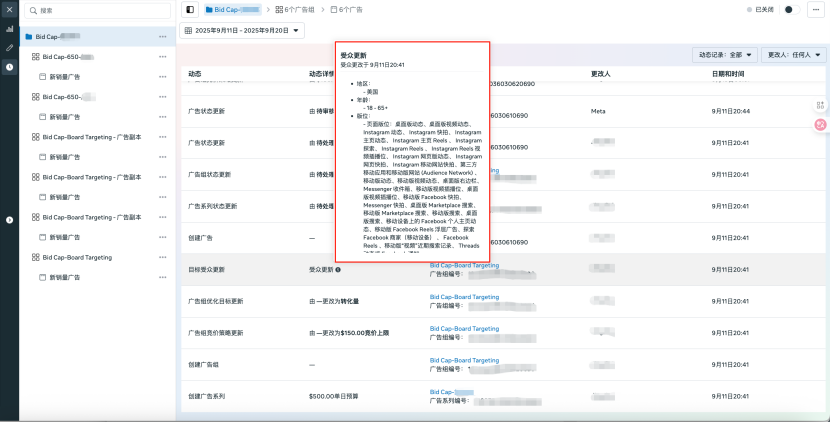Open the Bid Cap campaign link in 创建广告系列 row
Screen dimensions: 830x422
[x=452, y=392]
